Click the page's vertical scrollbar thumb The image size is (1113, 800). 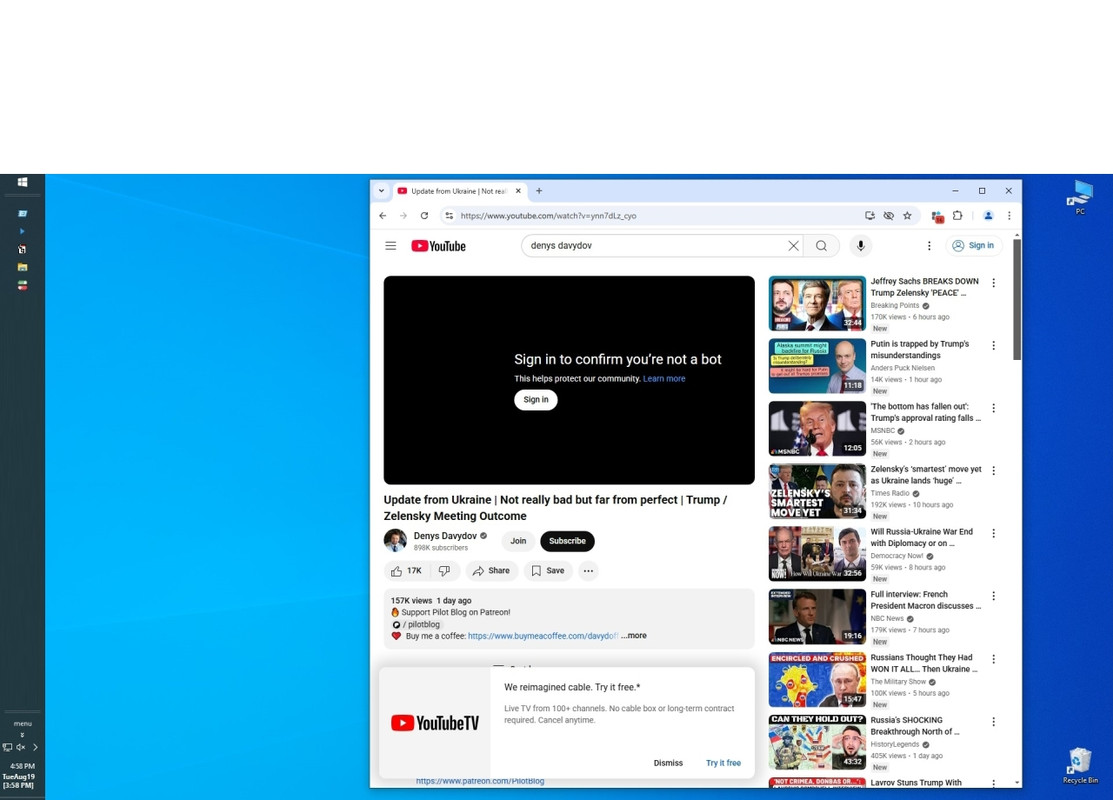pos(1017,299)
